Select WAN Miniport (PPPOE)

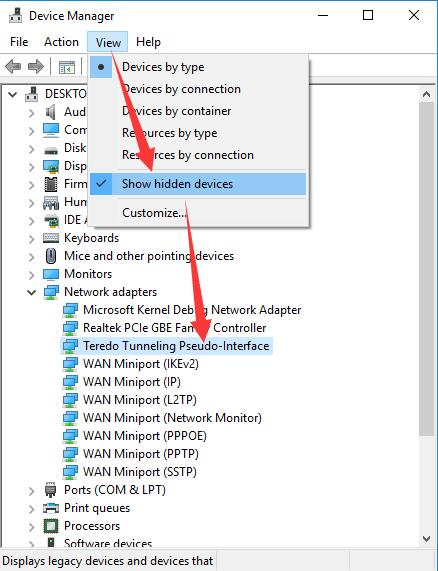point(145,436)
